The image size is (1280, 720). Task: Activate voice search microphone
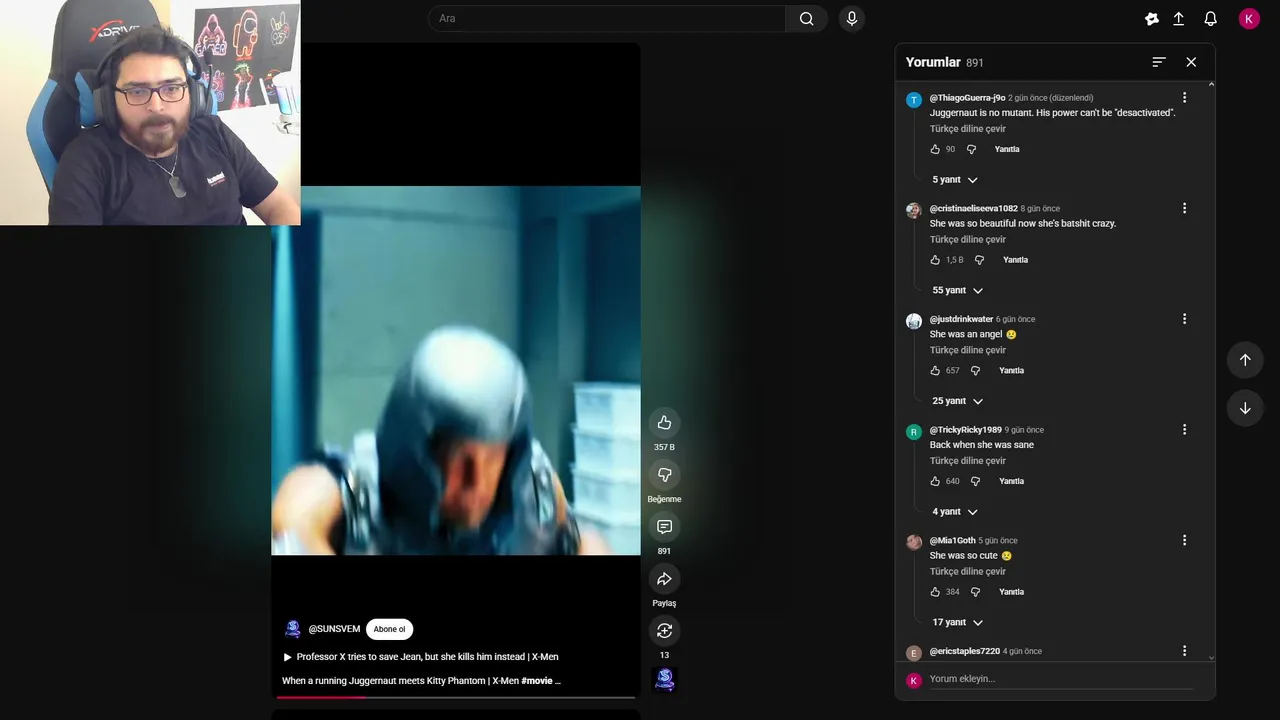pos(852,18)
